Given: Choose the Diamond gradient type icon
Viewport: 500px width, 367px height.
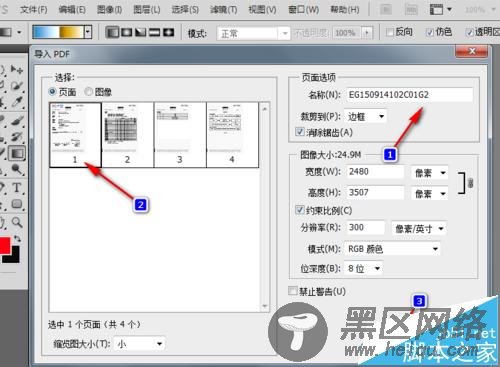Looking at the screenshot, I should (x=168, y=32).
